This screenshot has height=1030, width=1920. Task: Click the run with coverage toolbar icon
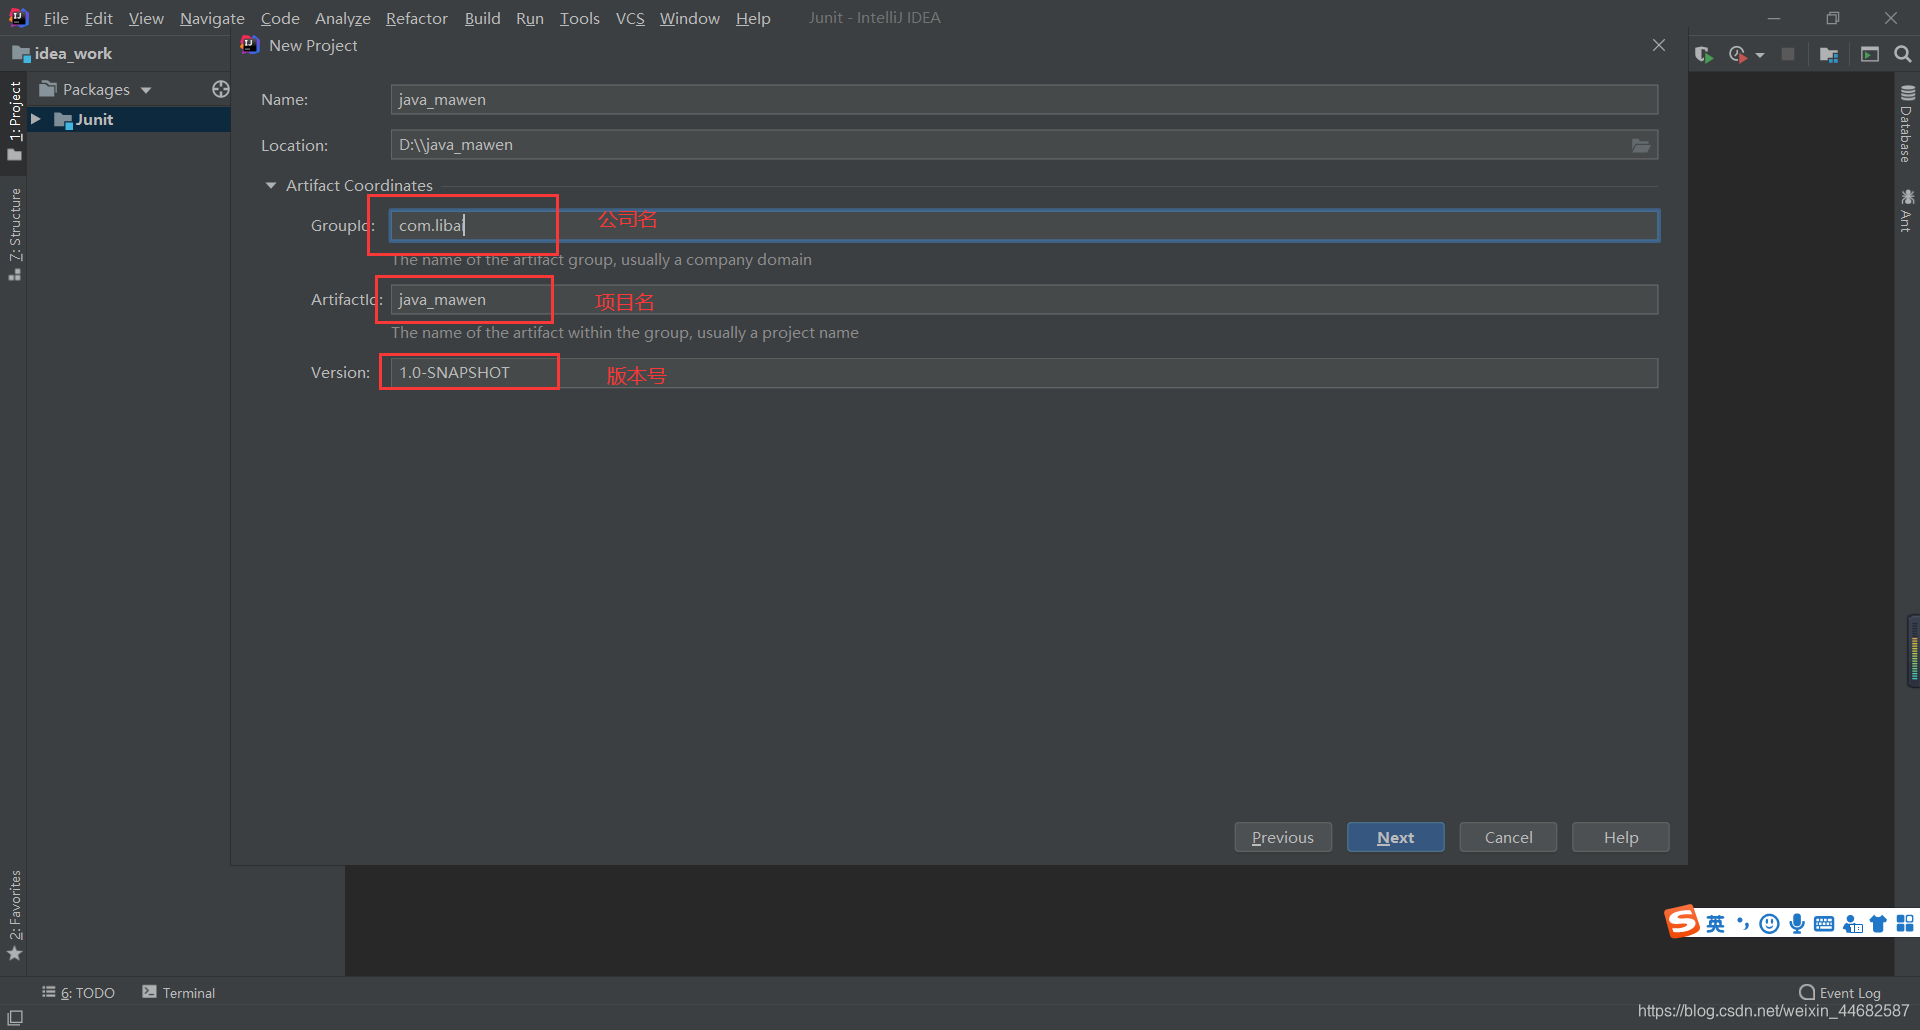click(1704, 54)
